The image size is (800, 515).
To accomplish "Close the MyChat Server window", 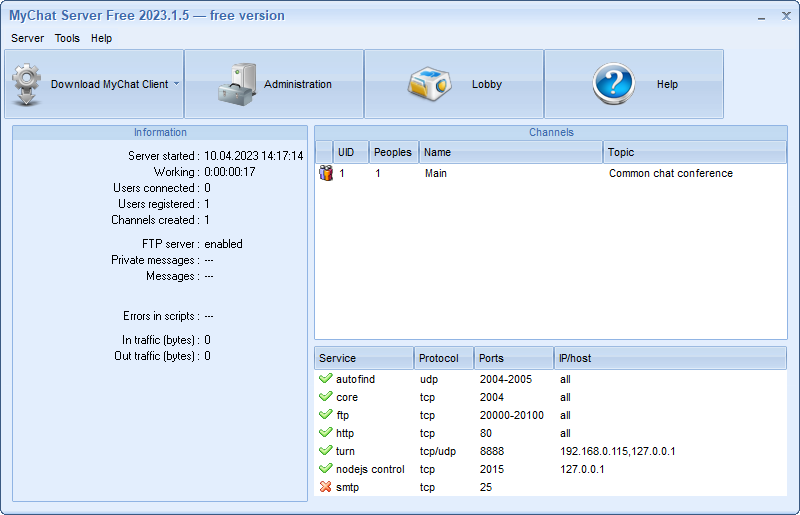I will click(786, 16).
